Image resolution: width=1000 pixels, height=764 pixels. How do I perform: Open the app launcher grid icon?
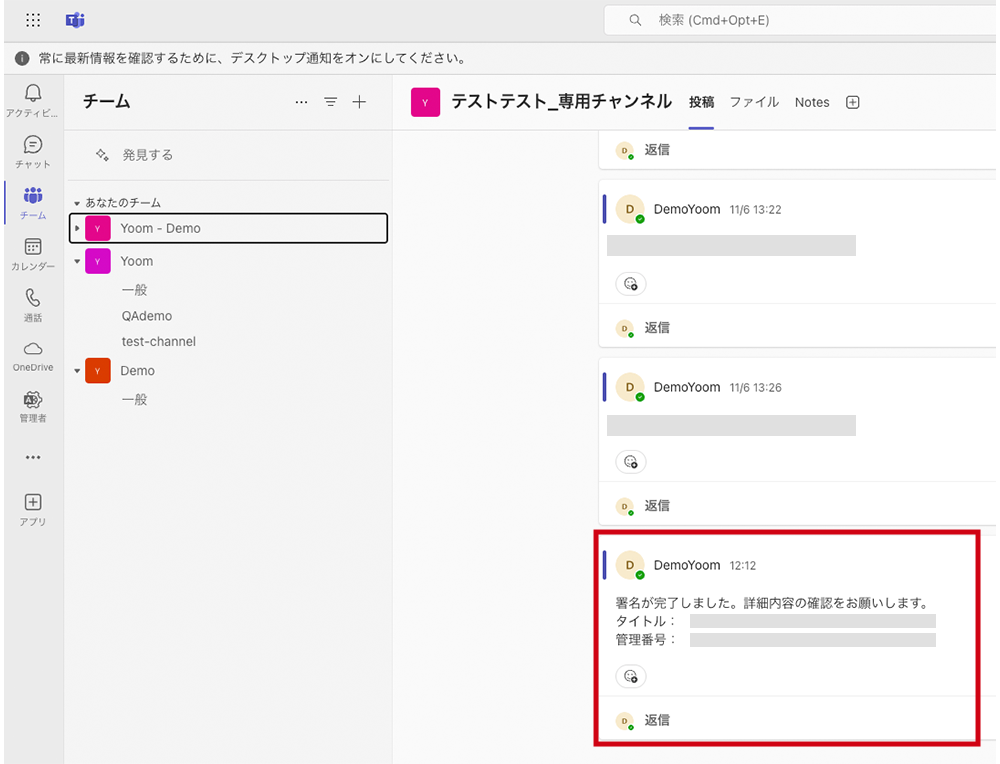tap(33, 20)
